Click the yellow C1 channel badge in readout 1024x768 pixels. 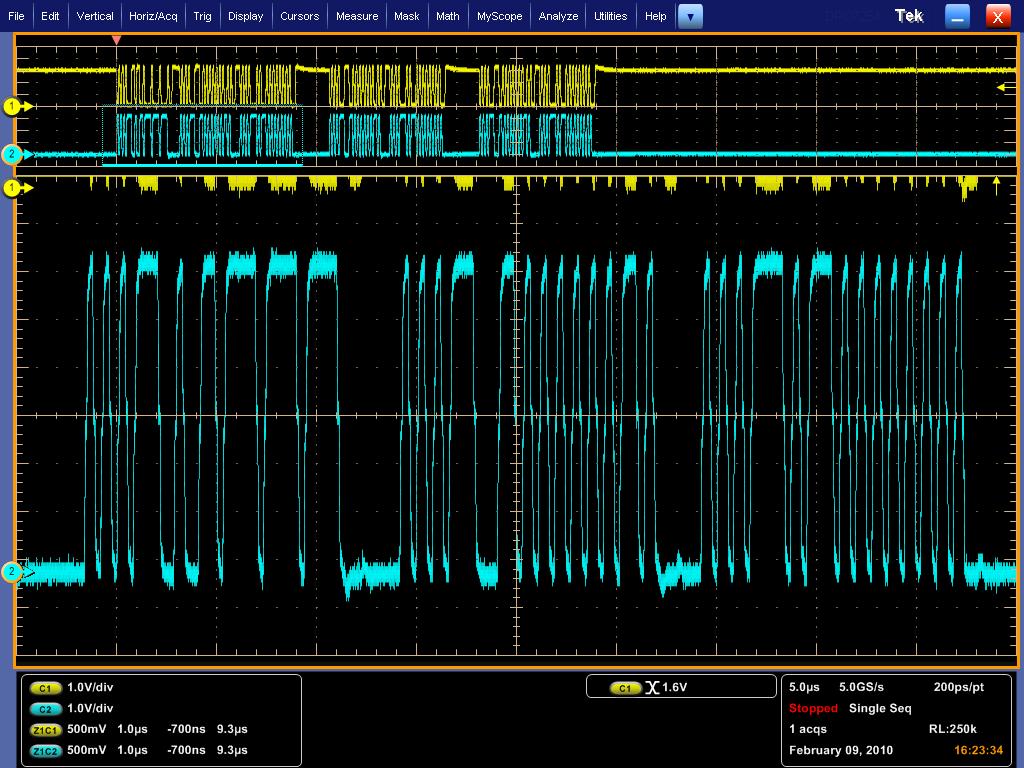tap(46, 688)
